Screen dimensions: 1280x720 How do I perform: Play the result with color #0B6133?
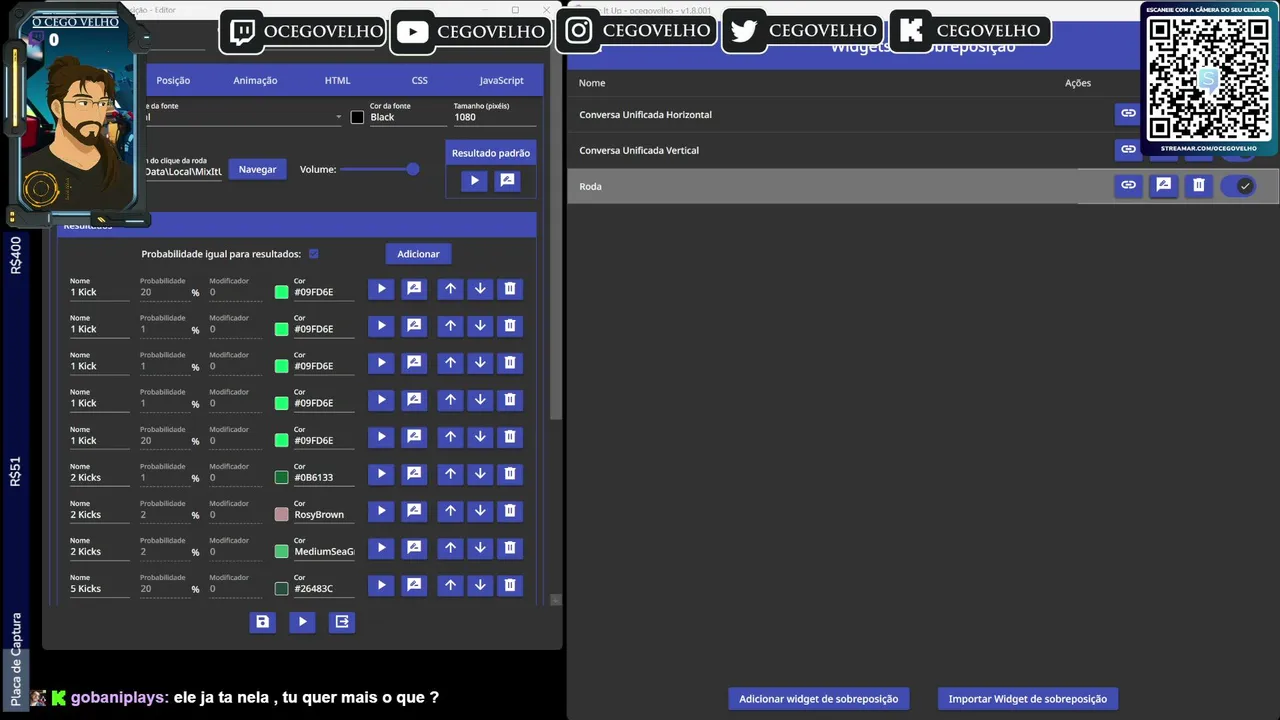click(381, 474)
